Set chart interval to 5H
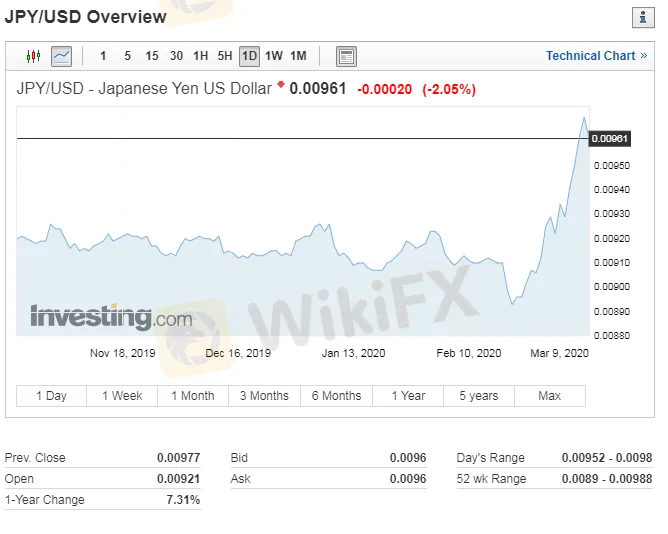The width and height of the screenshot is (668, 534). pyautogui.click(x=225, y=56)
